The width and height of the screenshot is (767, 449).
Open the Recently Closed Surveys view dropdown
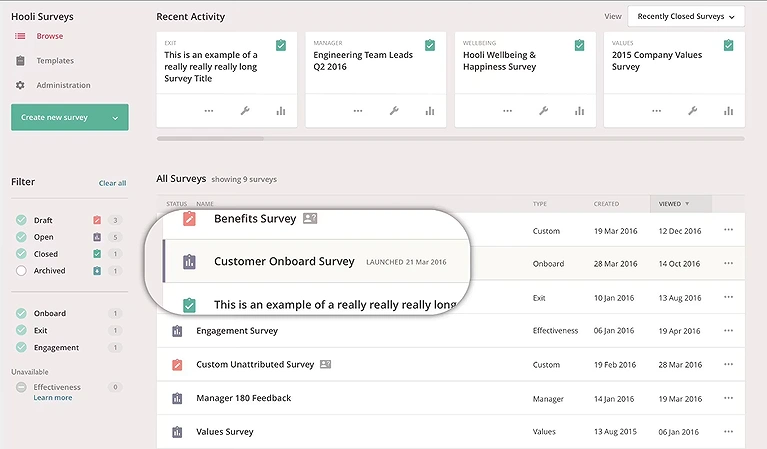tap(686, 16)
